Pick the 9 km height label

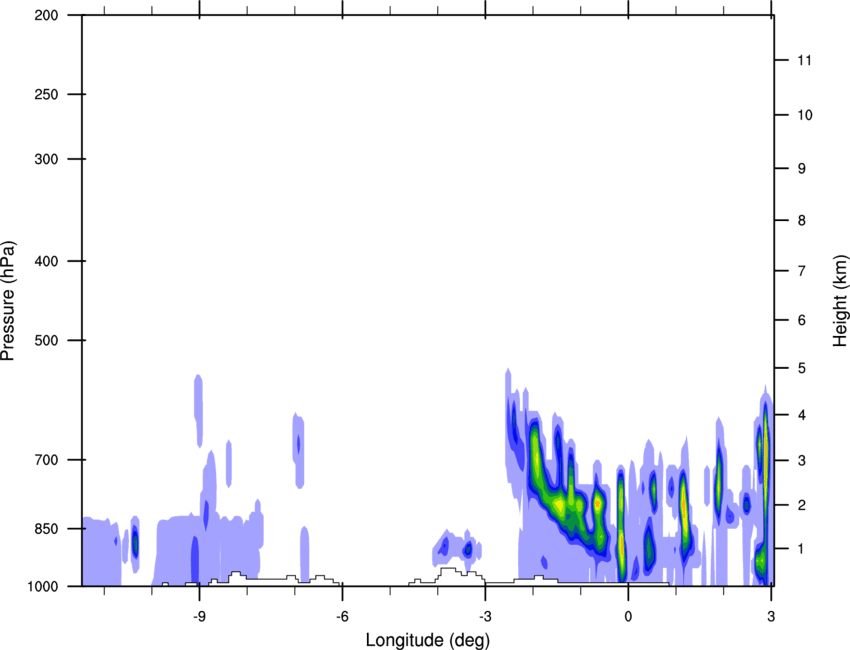[802, 169]
